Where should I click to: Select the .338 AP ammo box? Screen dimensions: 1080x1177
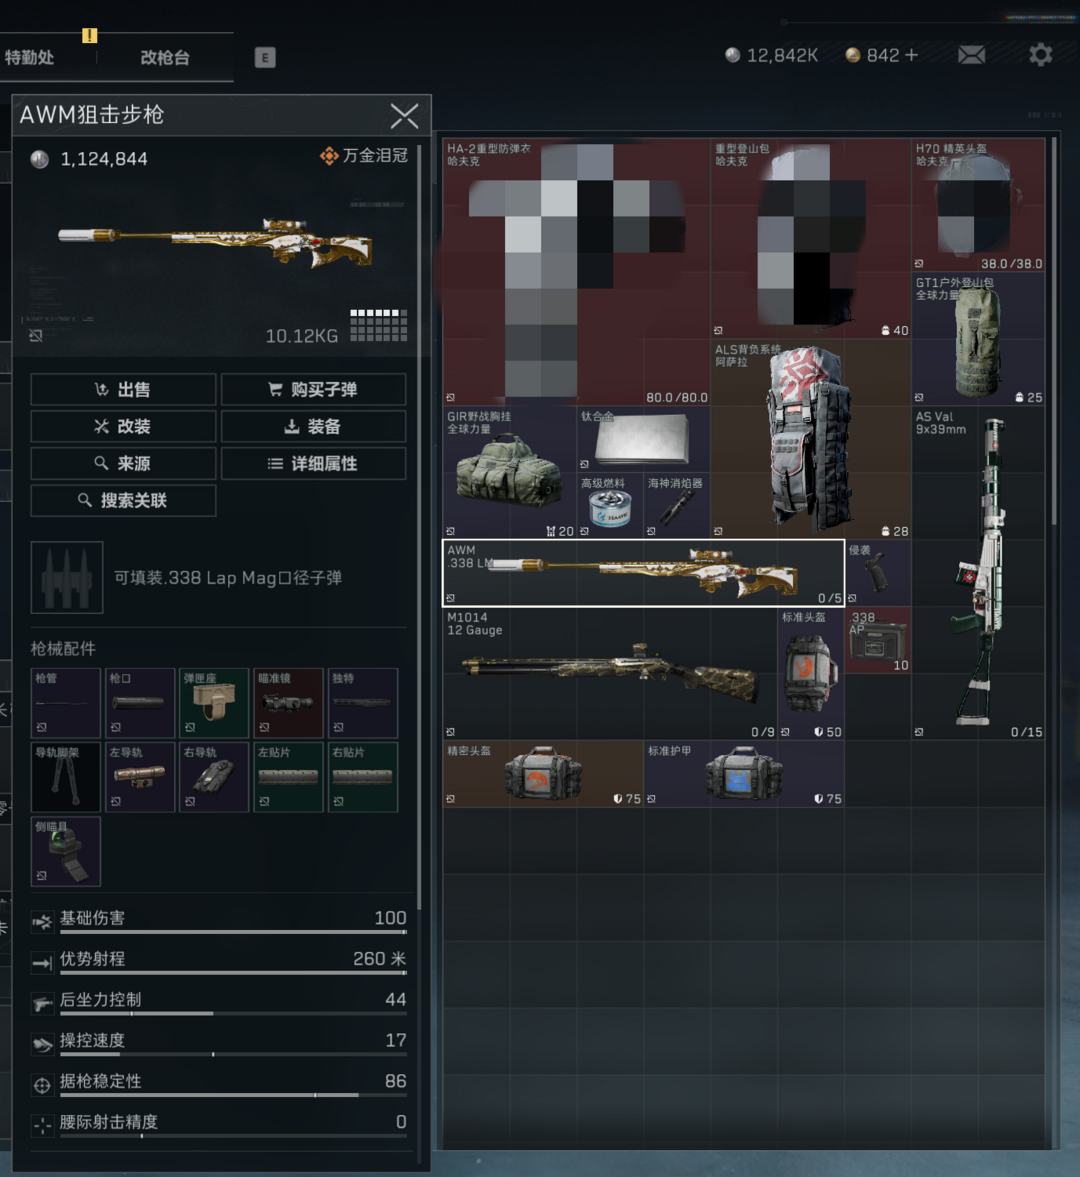(x=878, y=640)
